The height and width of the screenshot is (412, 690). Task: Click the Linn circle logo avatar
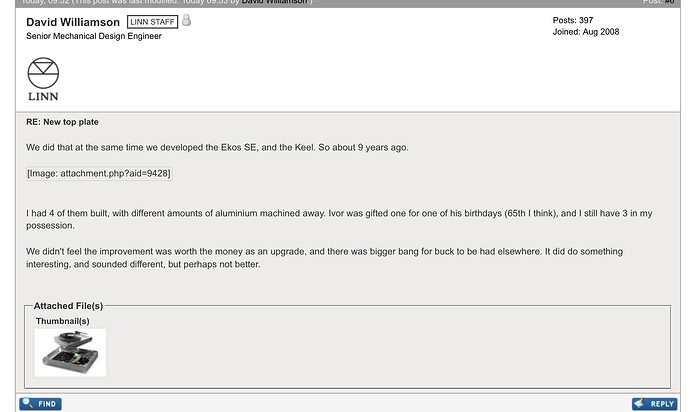pyautogui.click(x=43, y=73)
